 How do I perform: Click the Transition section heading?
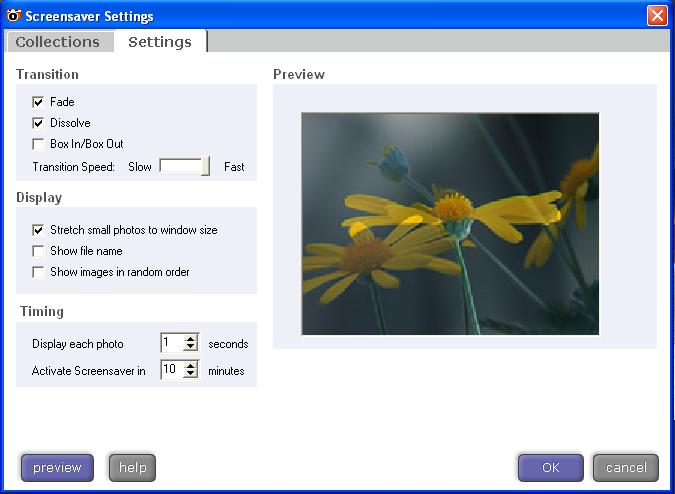pyautogui.click(x=47, y=74)
